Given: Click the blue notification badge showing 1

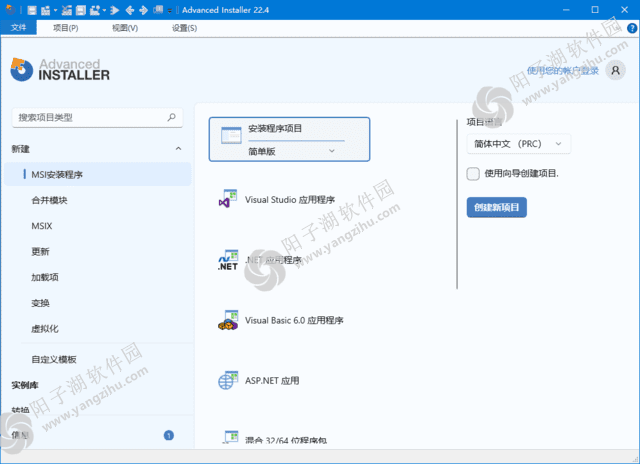Looking at the screenshot, I should click(x=169, y=435).
